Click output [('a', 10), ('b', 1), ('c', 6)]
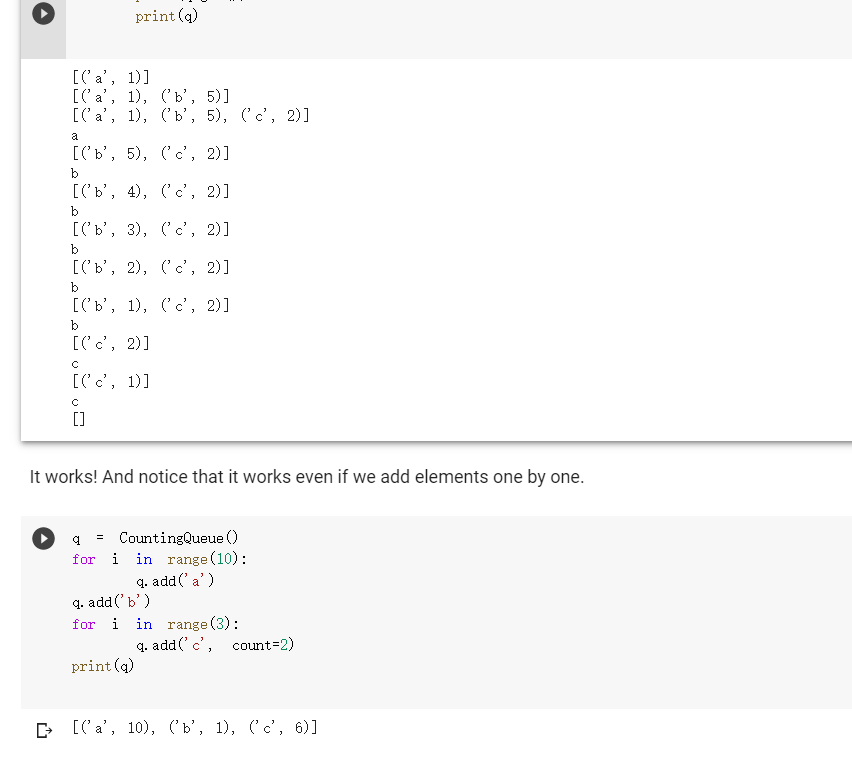The height and width of the screenshot is (765, 852). (195, 728)
